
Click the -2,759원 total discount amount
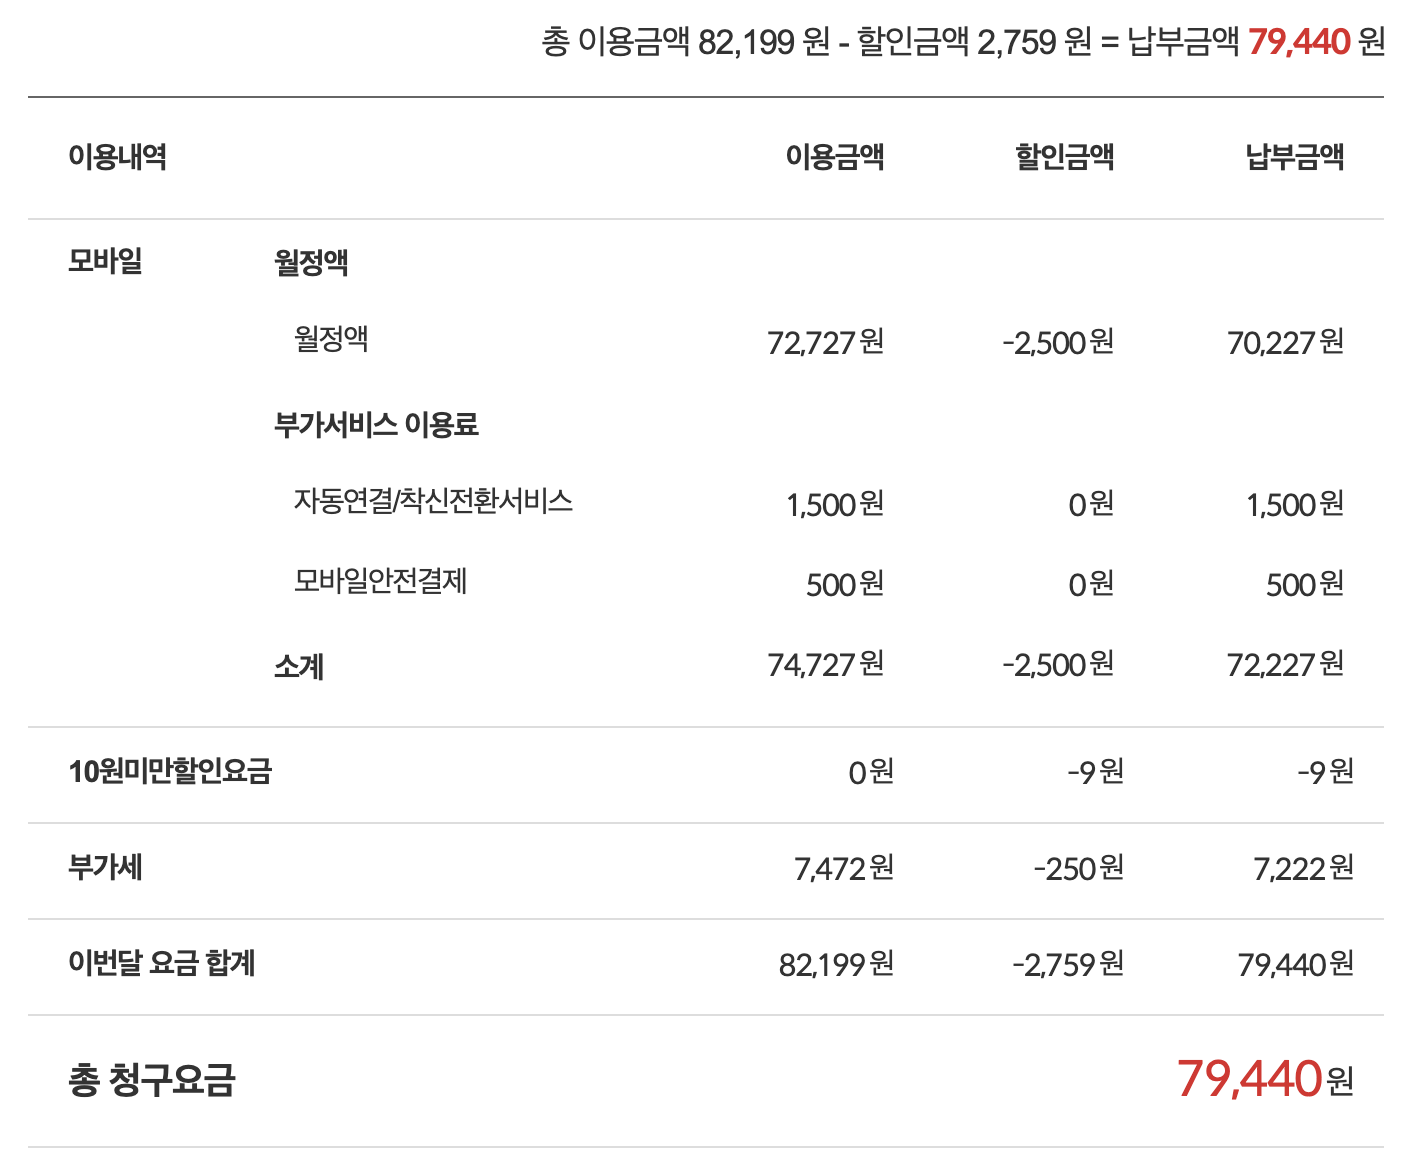click(1067, 964)
